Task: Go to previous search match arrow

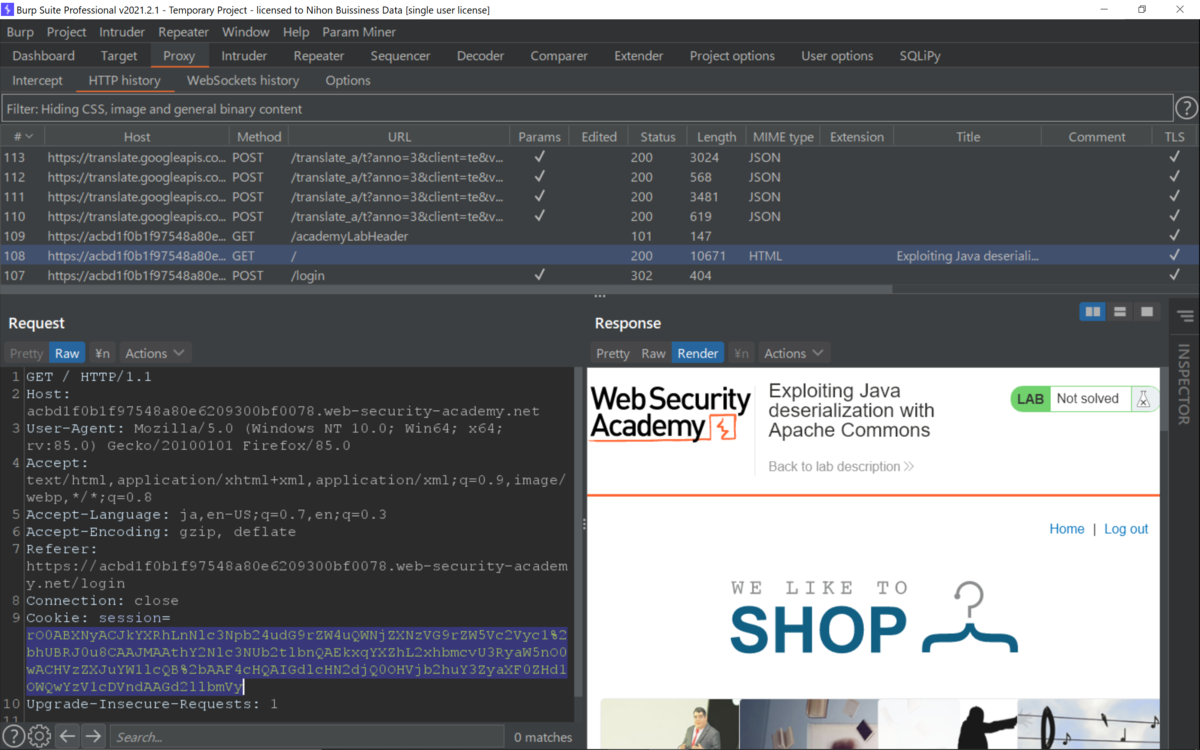Action: pos(67,737)
